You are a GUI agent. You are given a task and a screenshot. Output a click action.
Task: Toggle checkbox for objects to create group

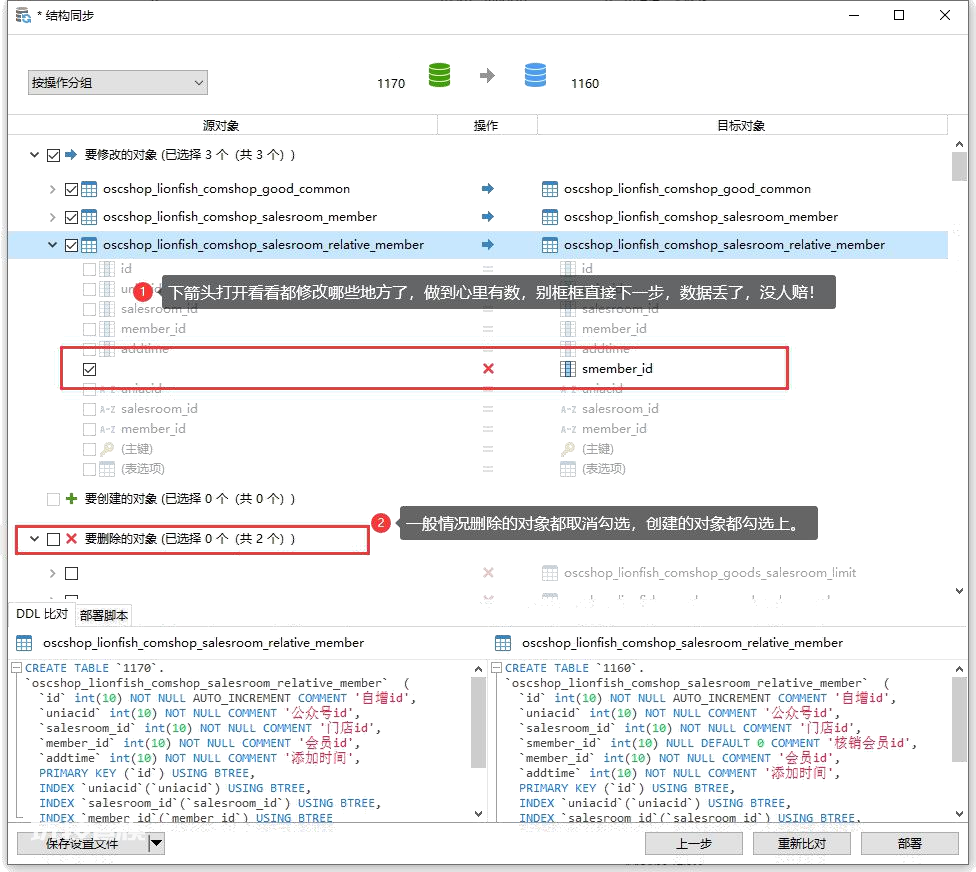(x=54, y=499)
